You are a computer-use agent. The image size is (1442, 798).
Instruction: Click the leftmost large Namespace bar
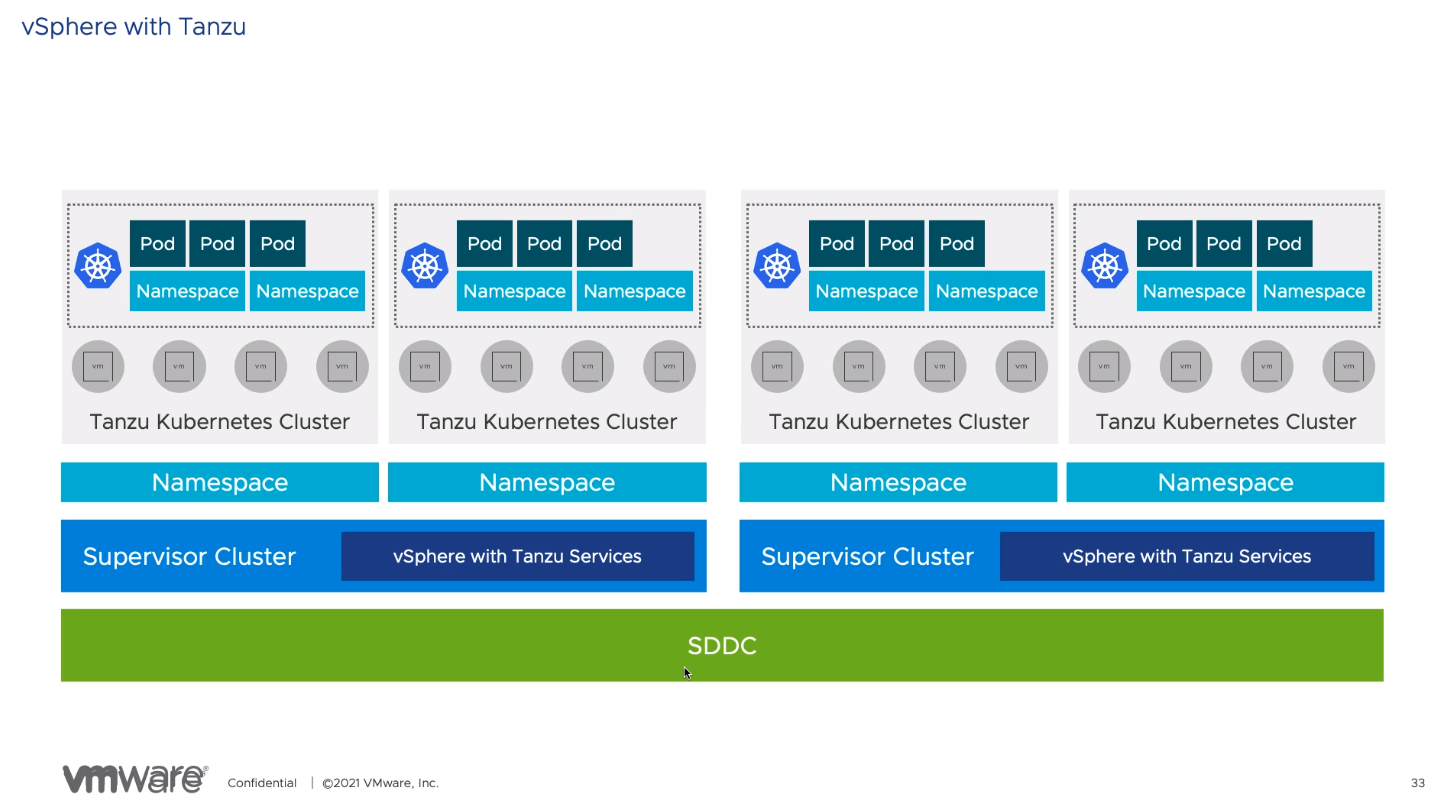pos(220,482)
